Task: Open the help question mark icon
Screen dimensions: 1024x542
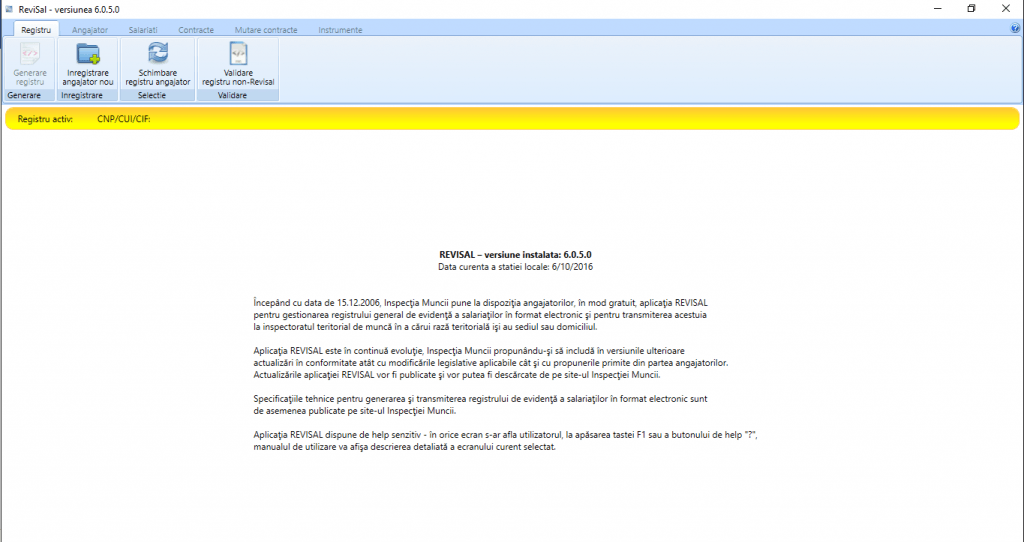Action: tap(1016, 29)
